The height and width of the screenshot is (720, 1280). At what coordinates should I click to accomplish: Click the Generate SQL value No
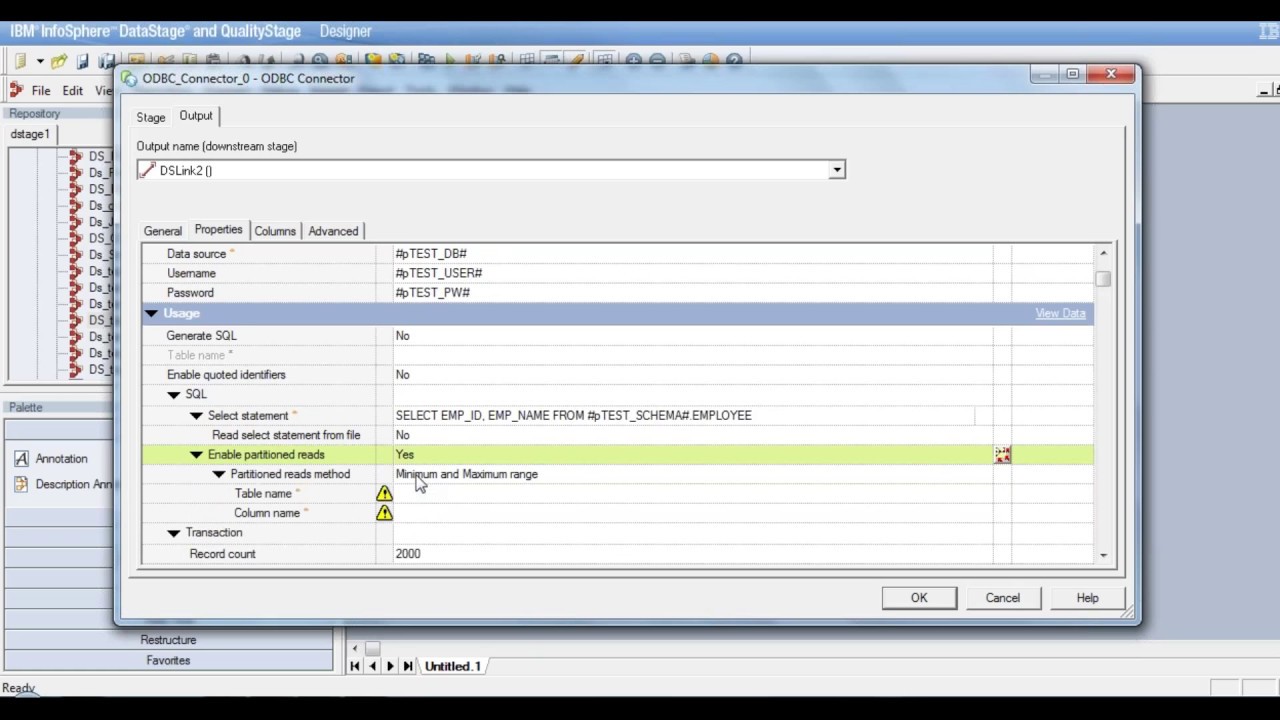pos(402,336)
